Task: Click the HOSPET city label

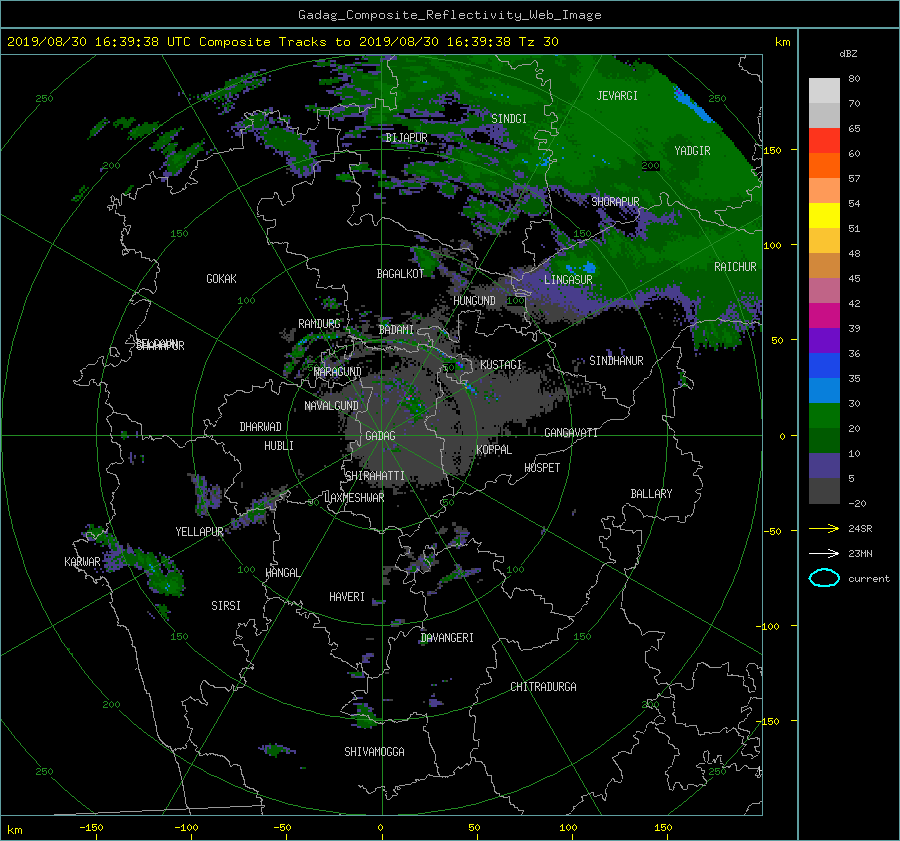Action: [x=542, y=468]
